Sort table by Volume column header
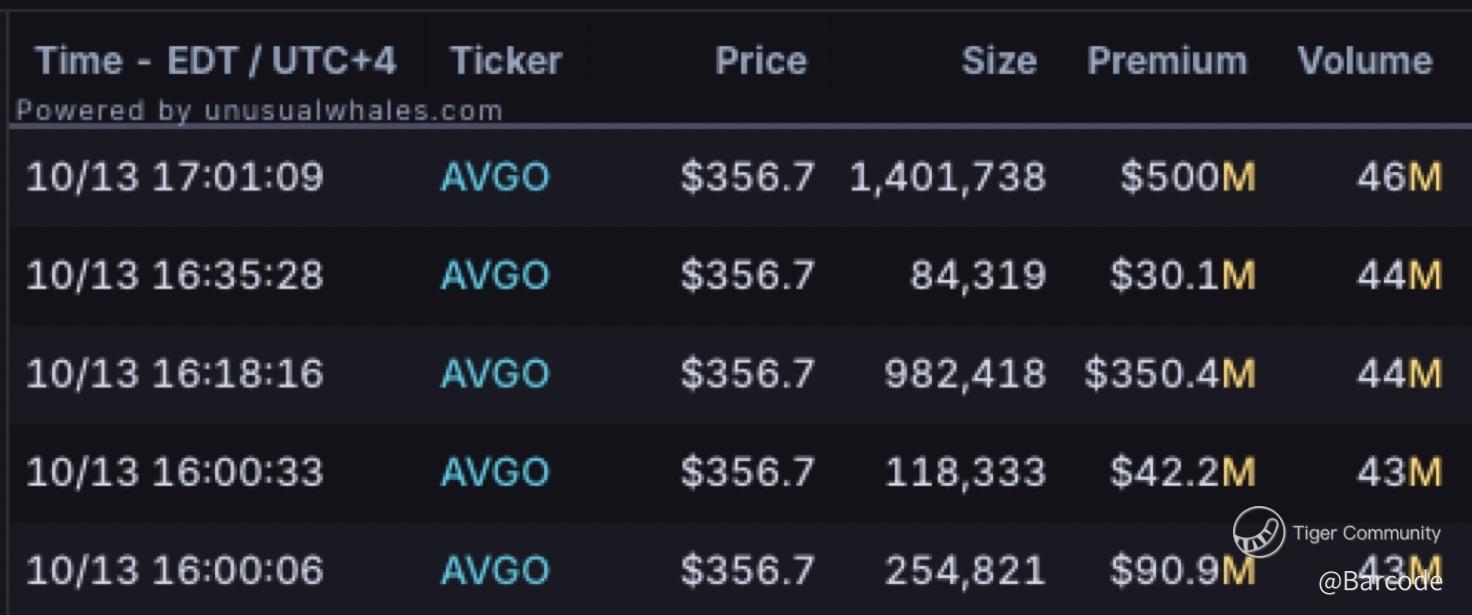The height and width of the screenshot is (615, 1472). [1365, 62]
